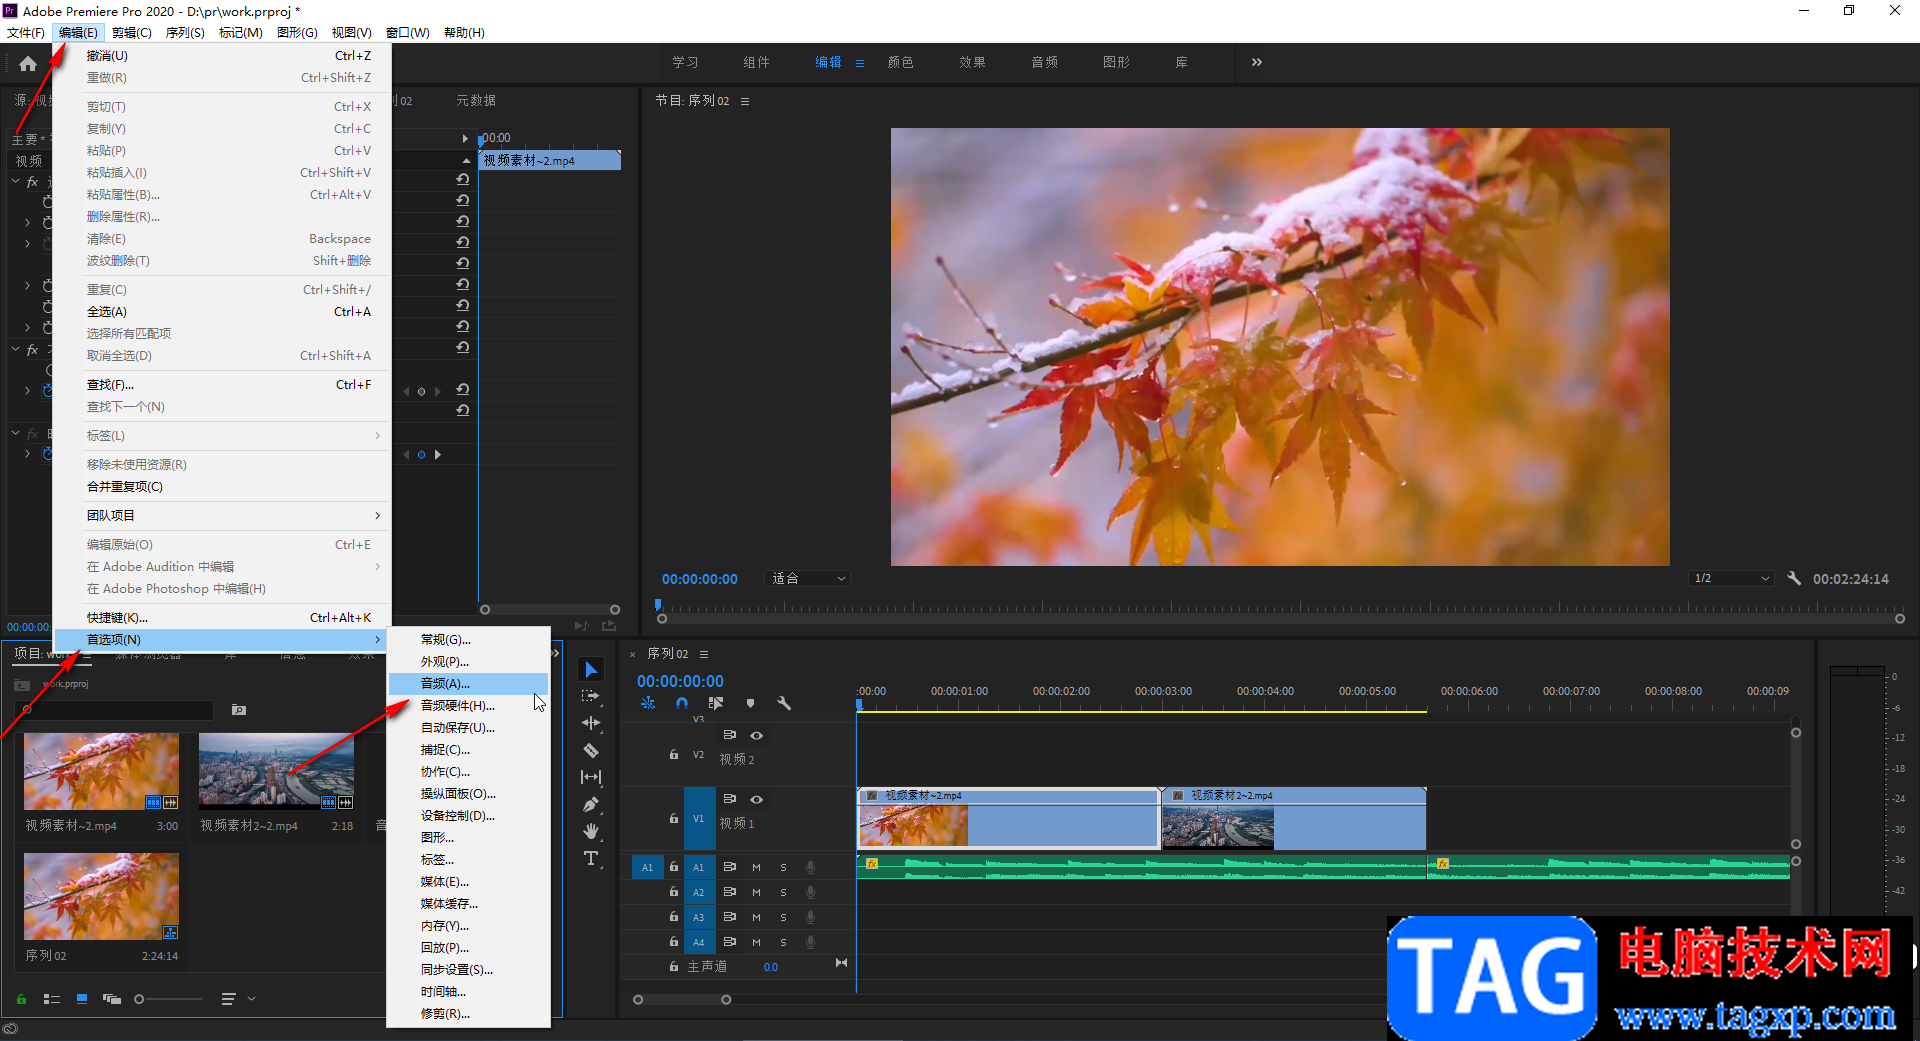Image resolution: width=1920 pixels, height=1041 pixels.
Task: Mute audio track A1
Action: click(x=756, y=867)
